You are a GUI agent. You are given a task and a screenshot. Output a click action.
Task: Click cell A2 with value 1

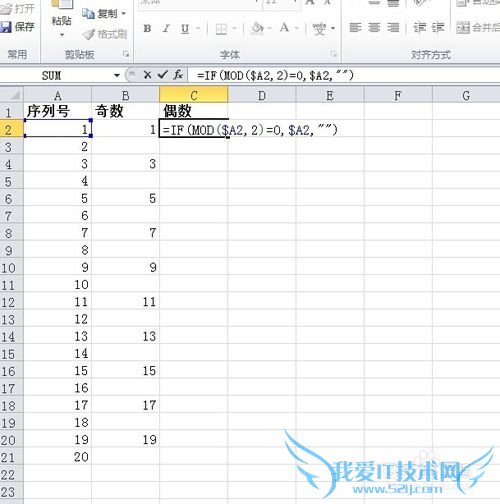(58, 129)
